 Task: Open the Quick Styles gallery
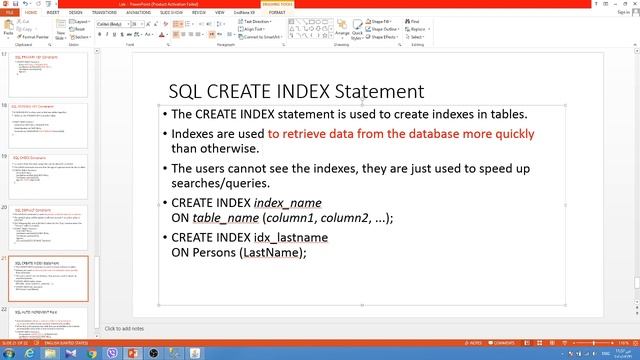357,29
